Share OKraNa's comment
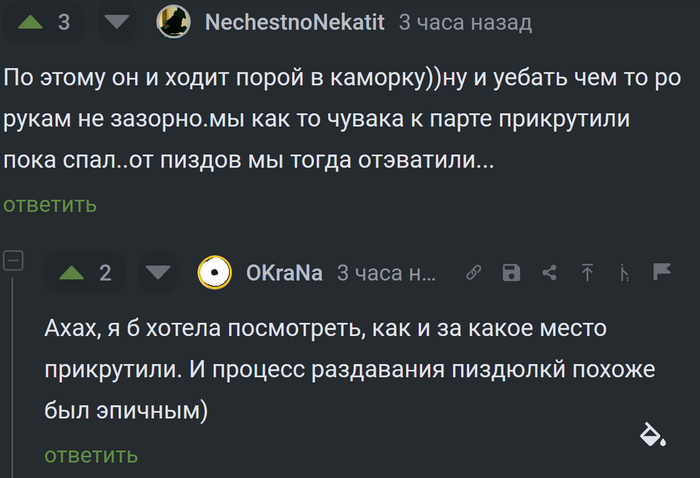The image size is (700, 478). point(550,272)
